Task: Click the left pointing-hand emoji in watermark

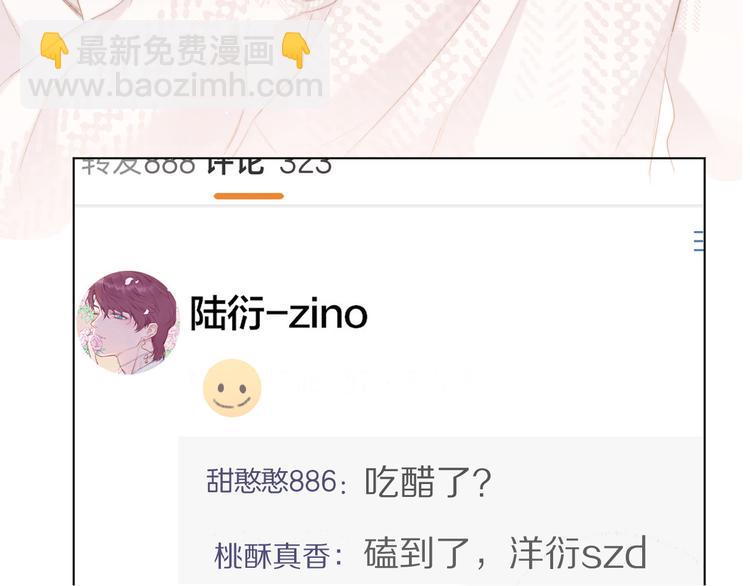Action: (x=54, y=50)
